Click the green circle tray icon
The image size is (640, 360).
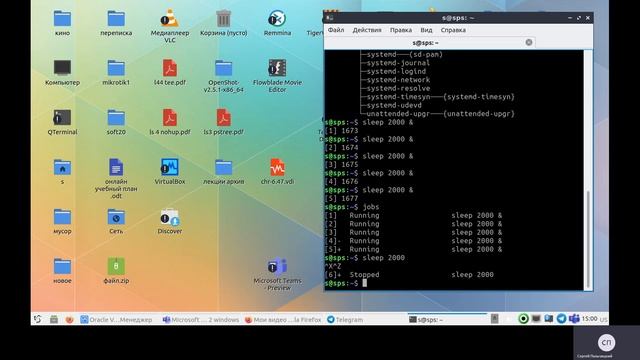point(523,319)
